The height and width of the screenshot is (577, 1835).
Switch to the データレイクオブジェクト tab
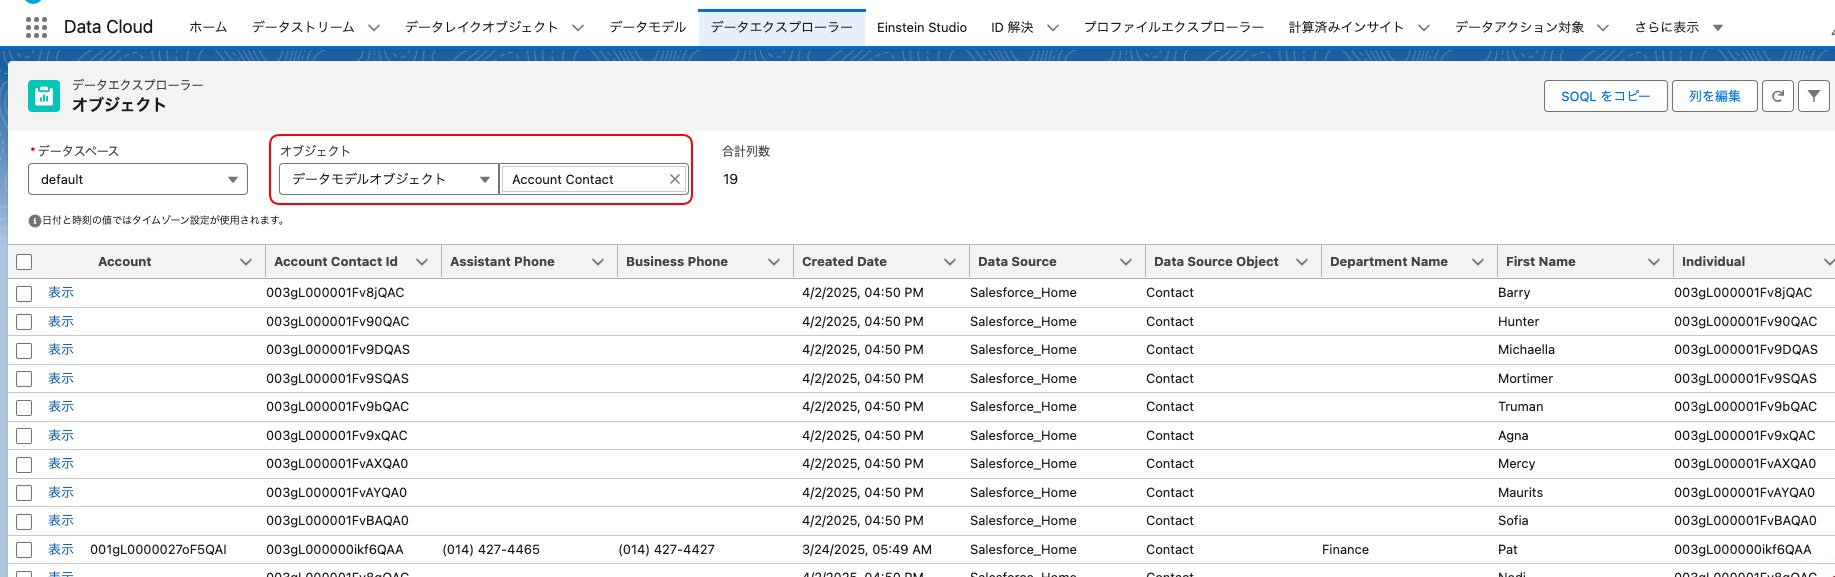(481, 28)
